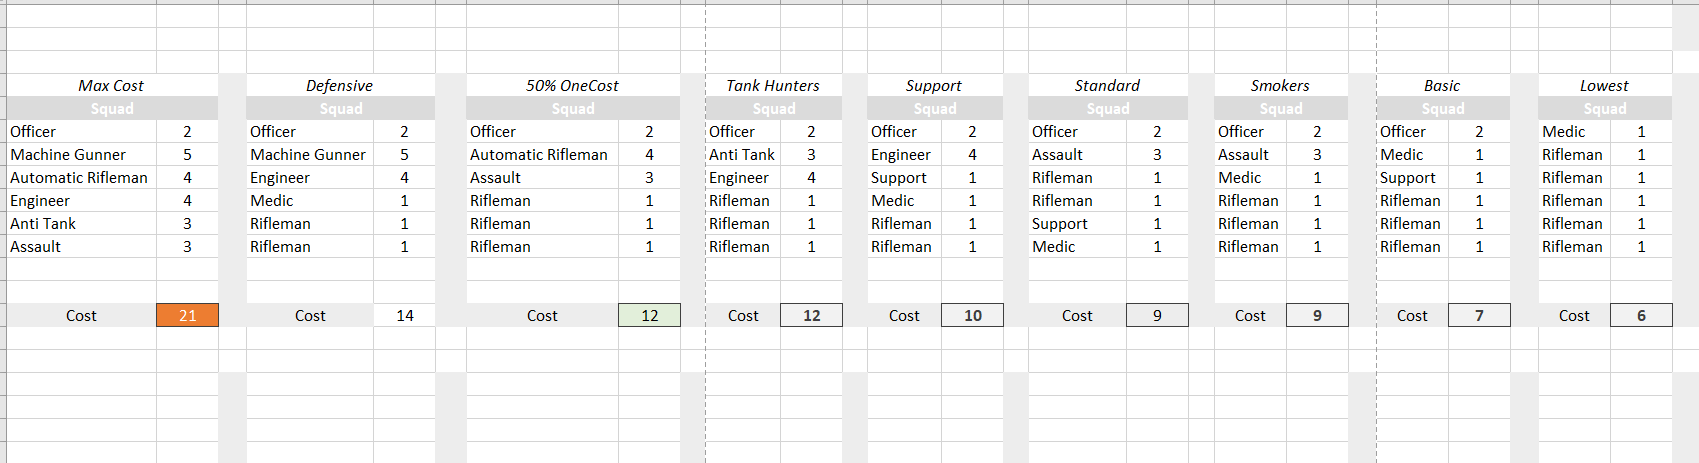Click "Medic" at top of Lowest squad

pyautogui.click(x=1564, y=132)
